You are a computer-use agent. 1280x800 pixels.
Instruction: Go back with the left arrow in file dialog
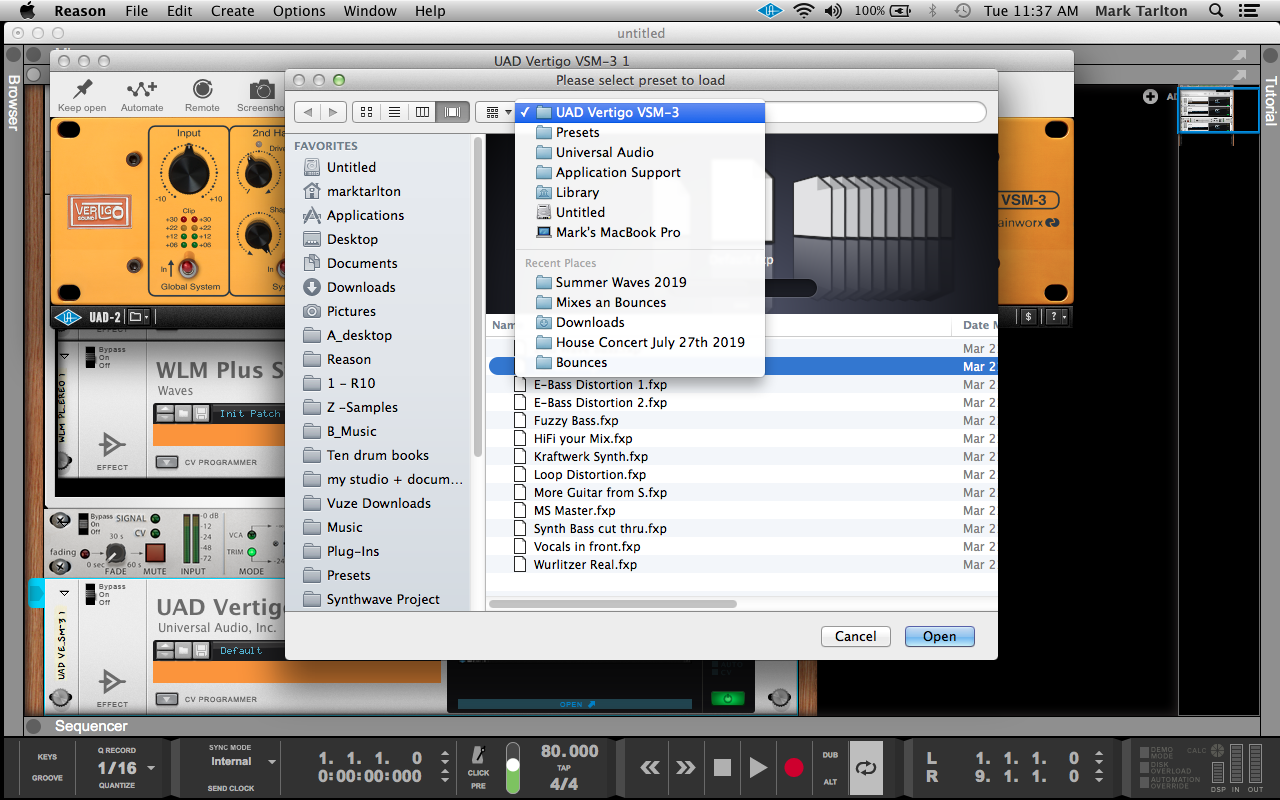308,112
